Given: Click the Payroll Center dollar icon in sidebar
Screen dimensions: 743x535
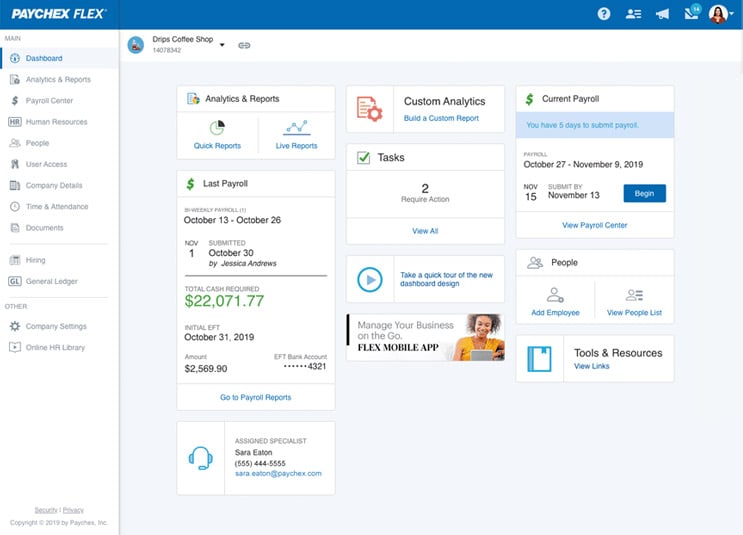Looking at the screenshot, I should (x=15, y=100).
